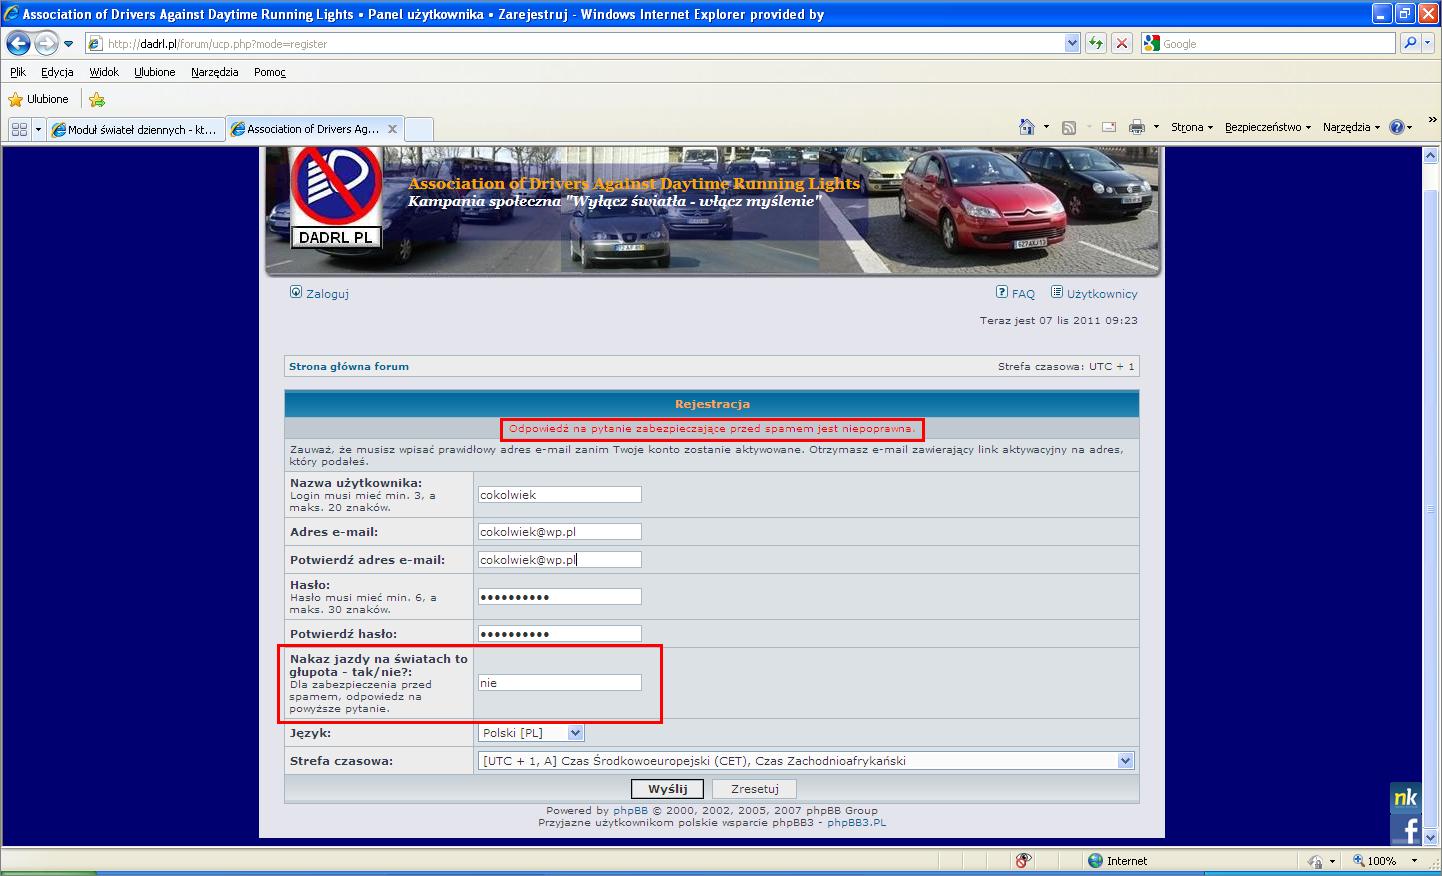This screenshot has width=1442, height=876.
Task: Open the Zaloguj login link
Action: click(x=327, y=294)
